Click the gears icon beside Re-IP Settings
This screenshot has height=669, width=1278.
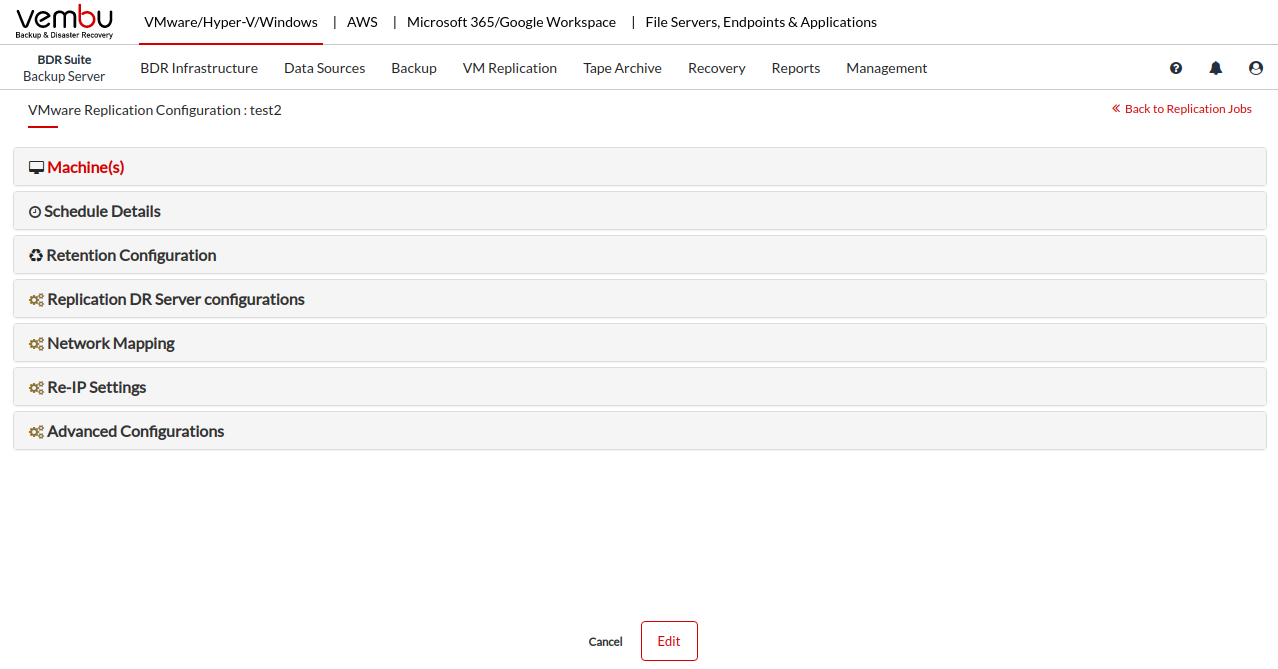pyautogui.click(x=36, y=388)
